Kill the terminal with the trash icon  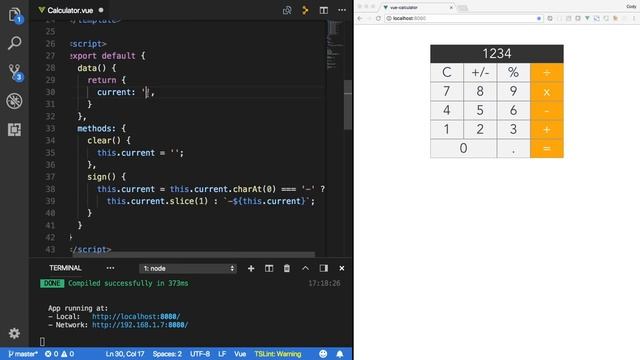pyautogui.click(x=287, y=268)
